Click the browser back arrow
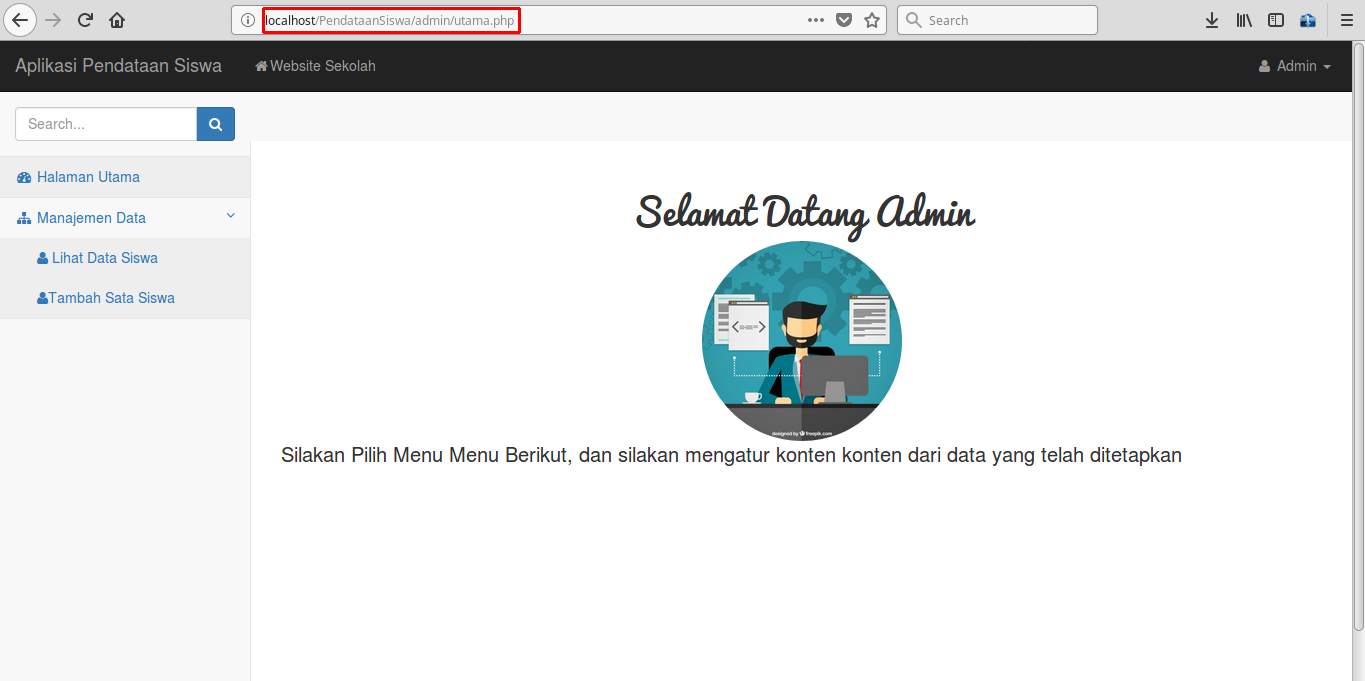 point(20,19)
